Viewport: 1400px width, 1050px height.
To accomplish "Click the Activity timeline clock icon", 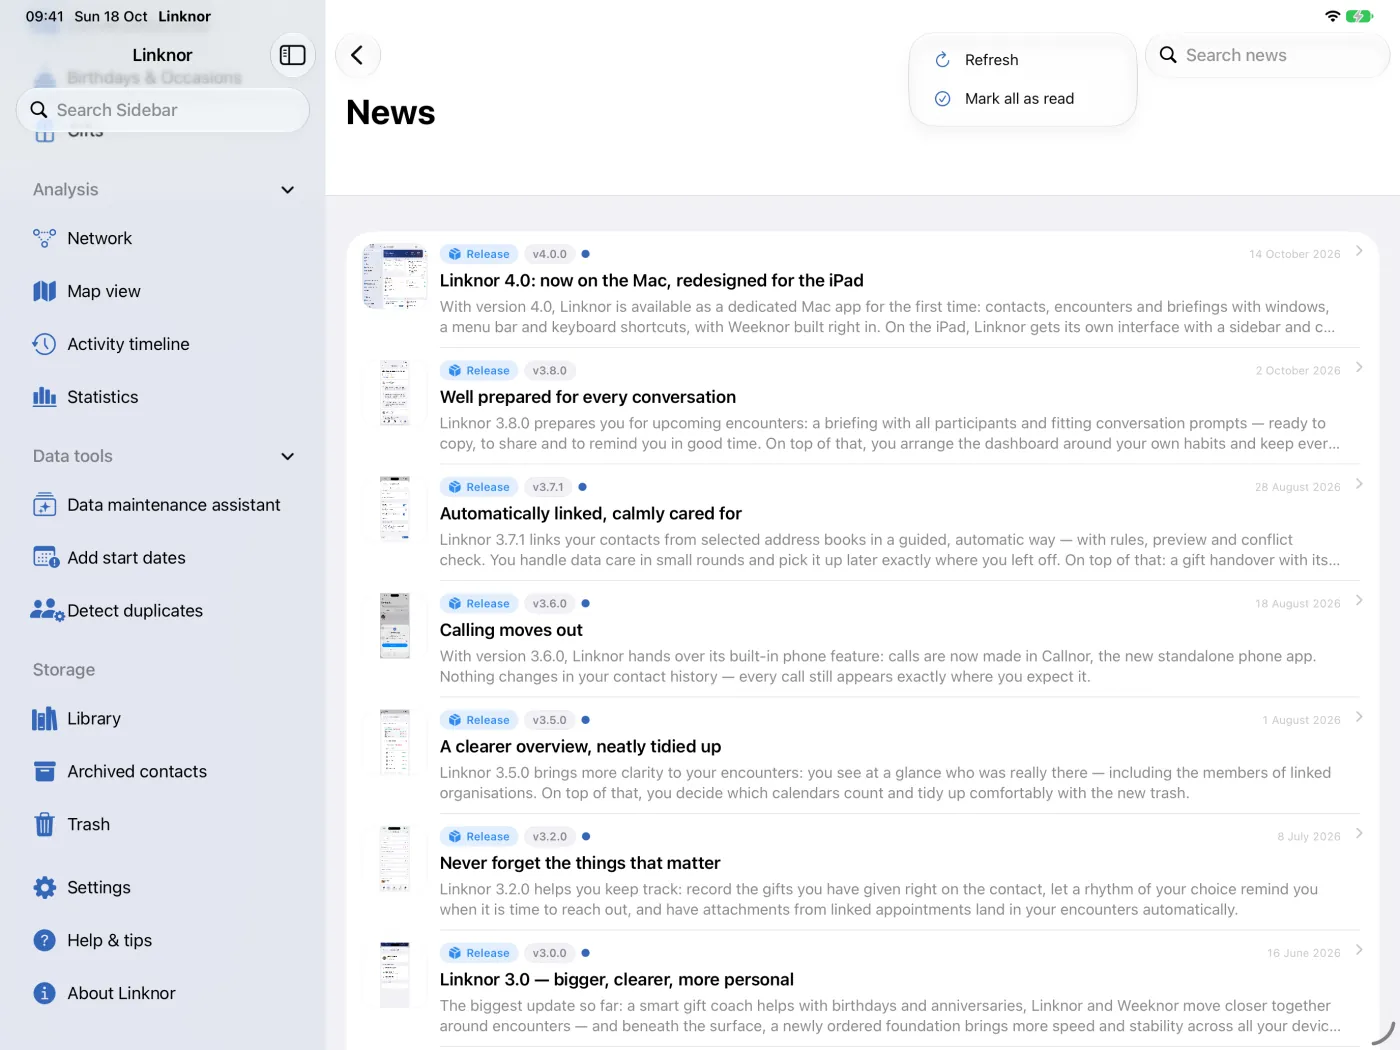I will (x=44, y=344).
